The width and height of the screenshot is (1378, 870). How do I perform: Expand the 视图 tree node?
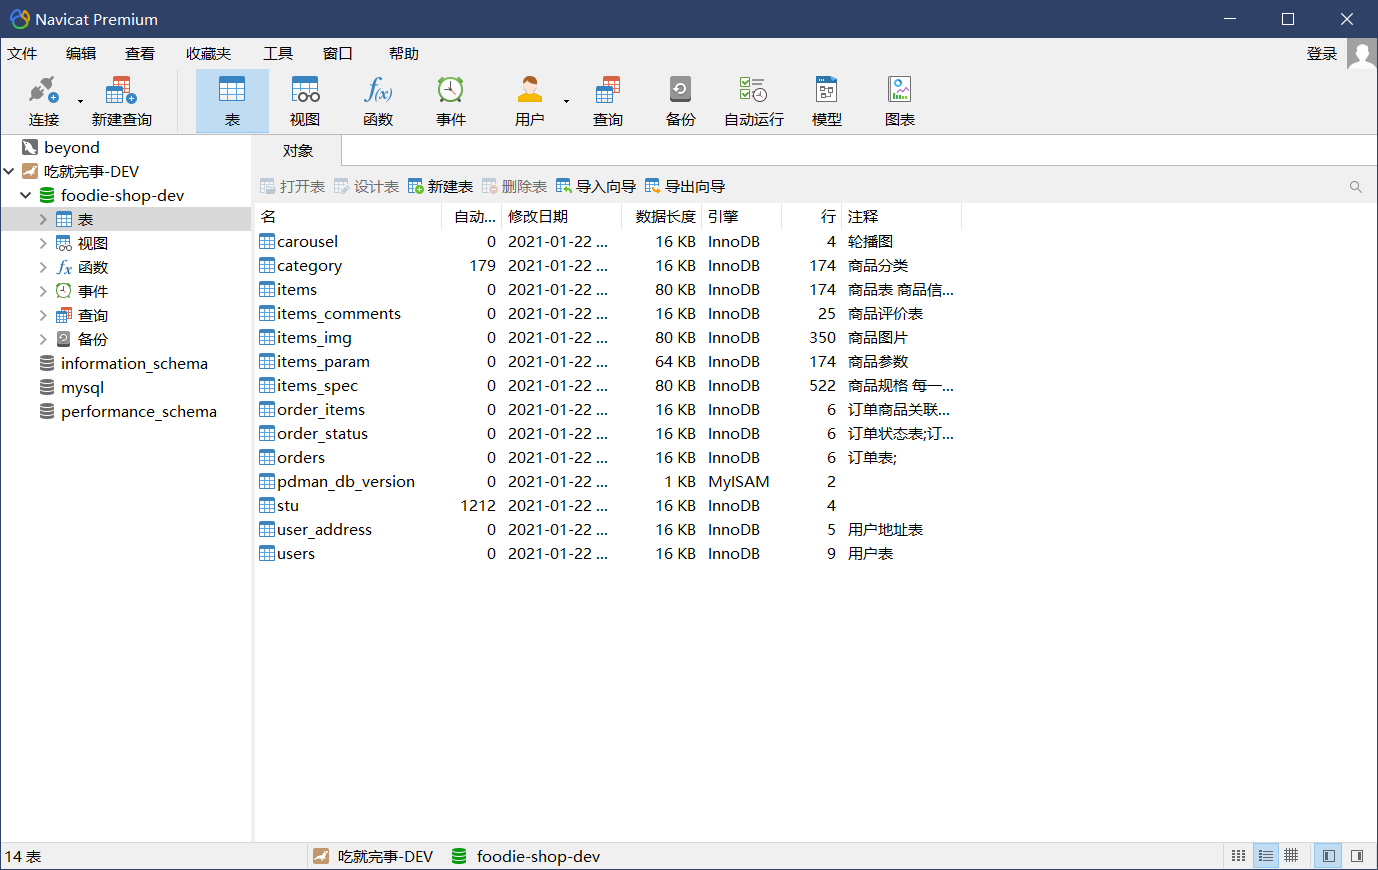coord(43,243)
